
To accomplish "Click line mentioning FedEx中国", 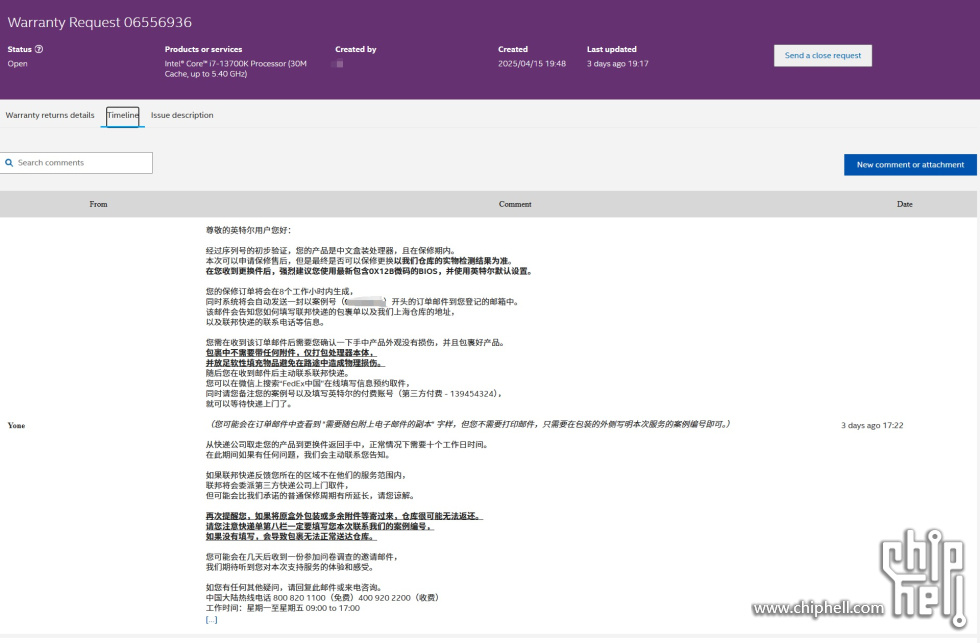I will [308, 384].
